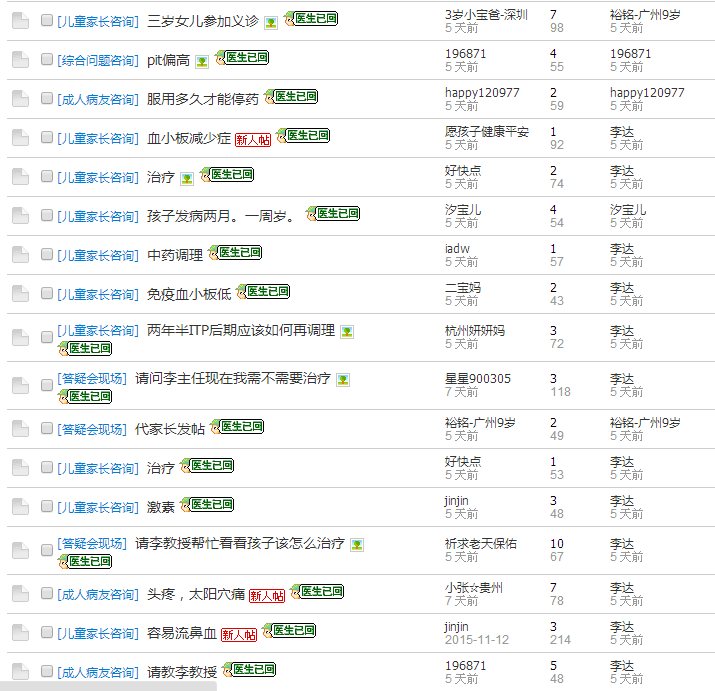
Task: Tick the checkbox for 代家长发帖
Action: tap(47, 428)
